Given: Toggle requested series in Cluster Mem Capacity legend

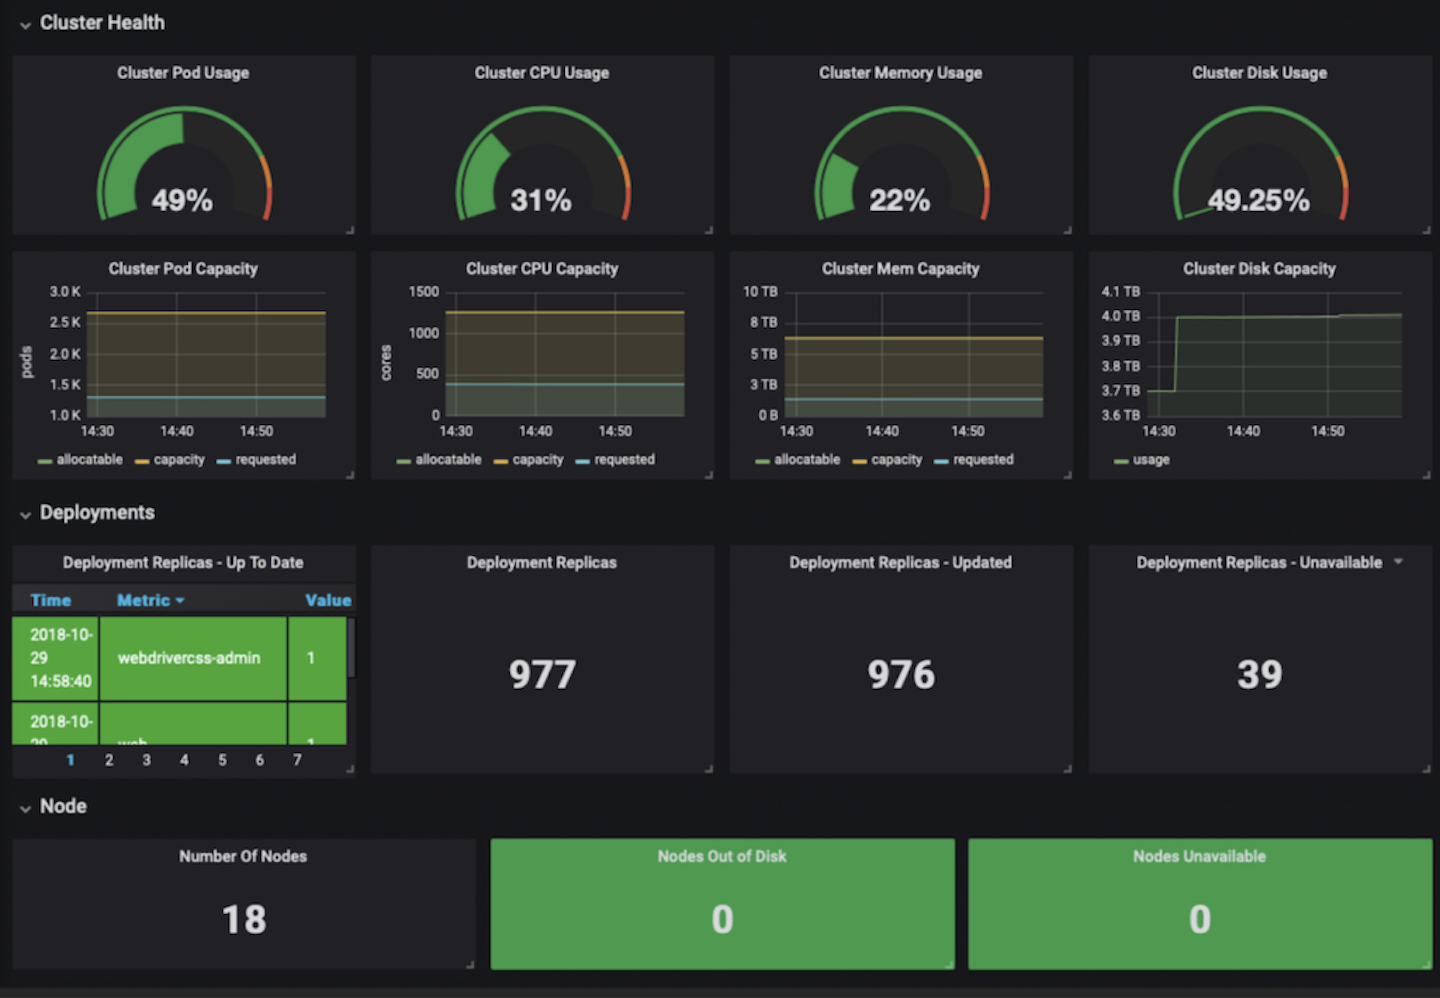Looking at the screenshot, I should tap(983, 460).
